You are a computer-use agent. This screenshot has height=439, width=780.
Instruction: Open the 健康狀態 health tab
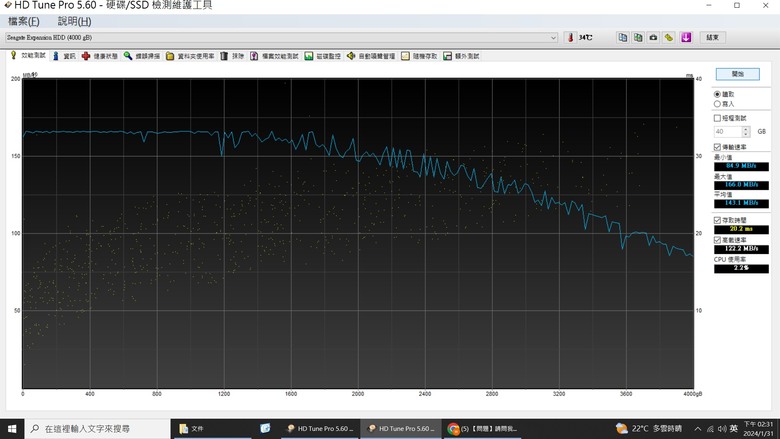(100, 56)
